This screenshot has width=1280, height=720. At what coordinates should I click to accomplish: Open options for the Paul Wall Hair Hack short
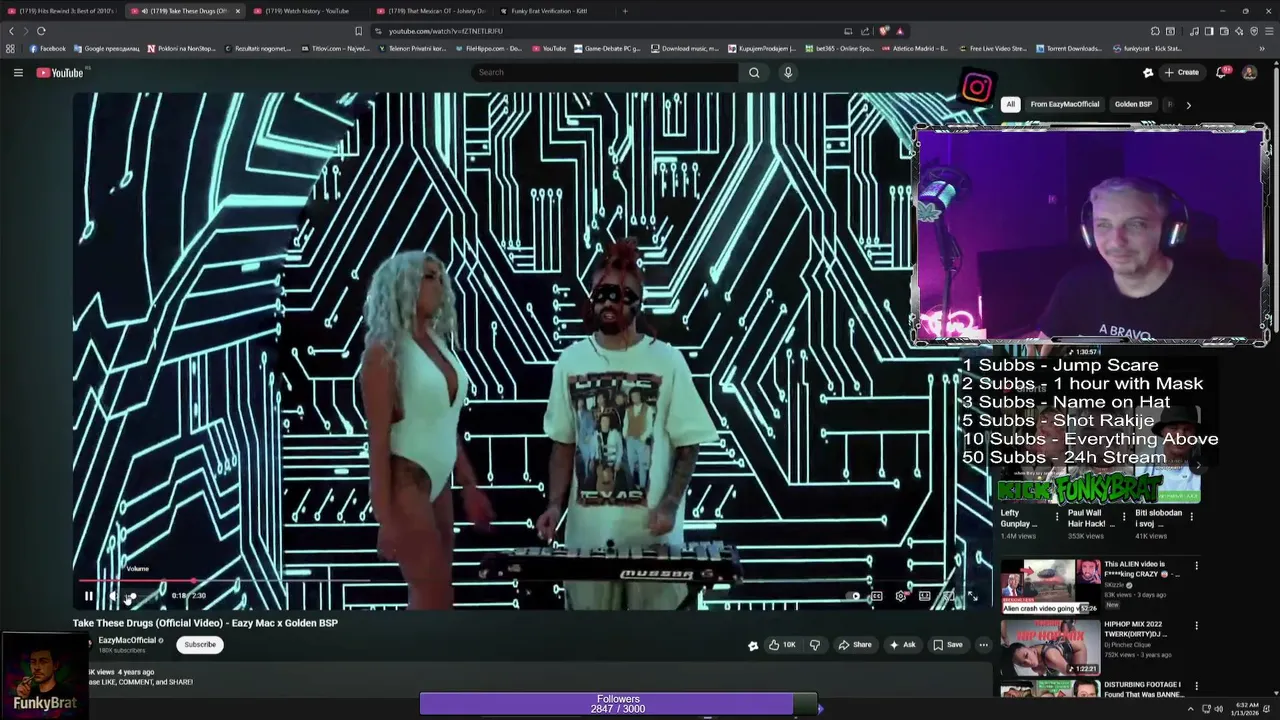point(1123,517)
